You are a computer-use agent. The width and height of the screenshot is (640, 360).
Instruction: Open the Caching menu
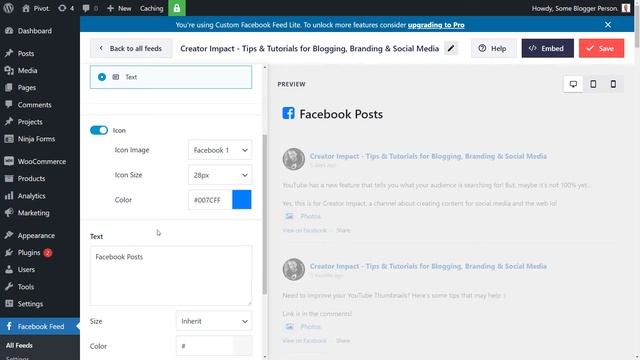point(151,8)
